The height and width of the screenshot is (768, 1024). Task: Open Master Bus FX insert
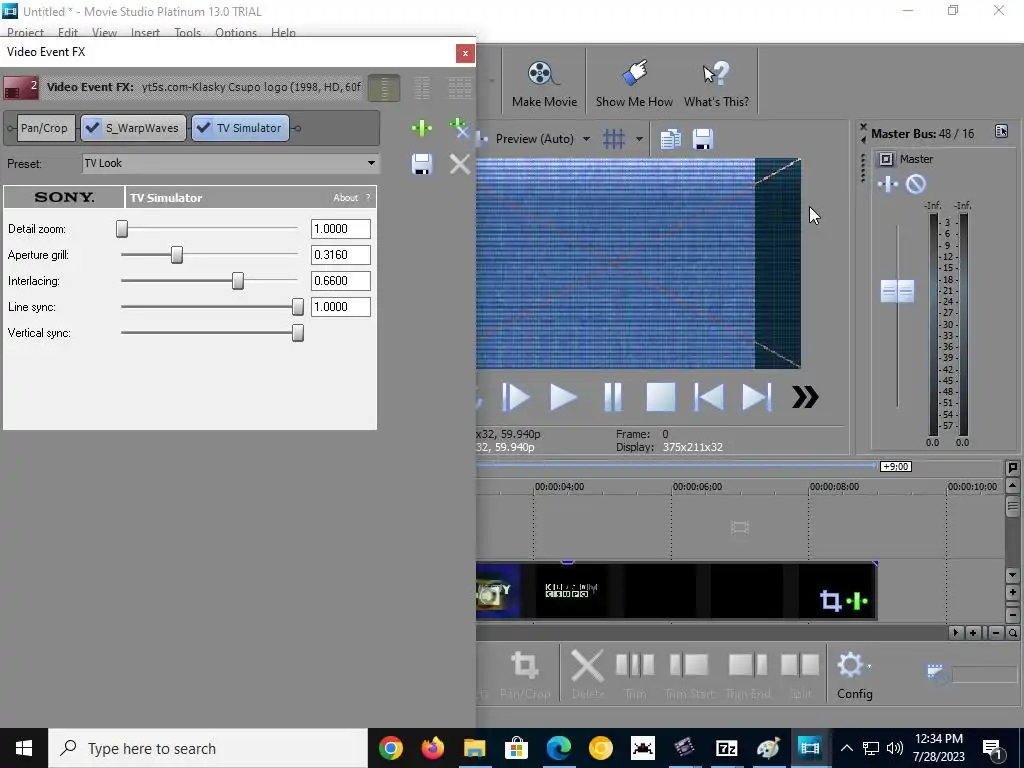pyautogui.click(x=888, y=184)
